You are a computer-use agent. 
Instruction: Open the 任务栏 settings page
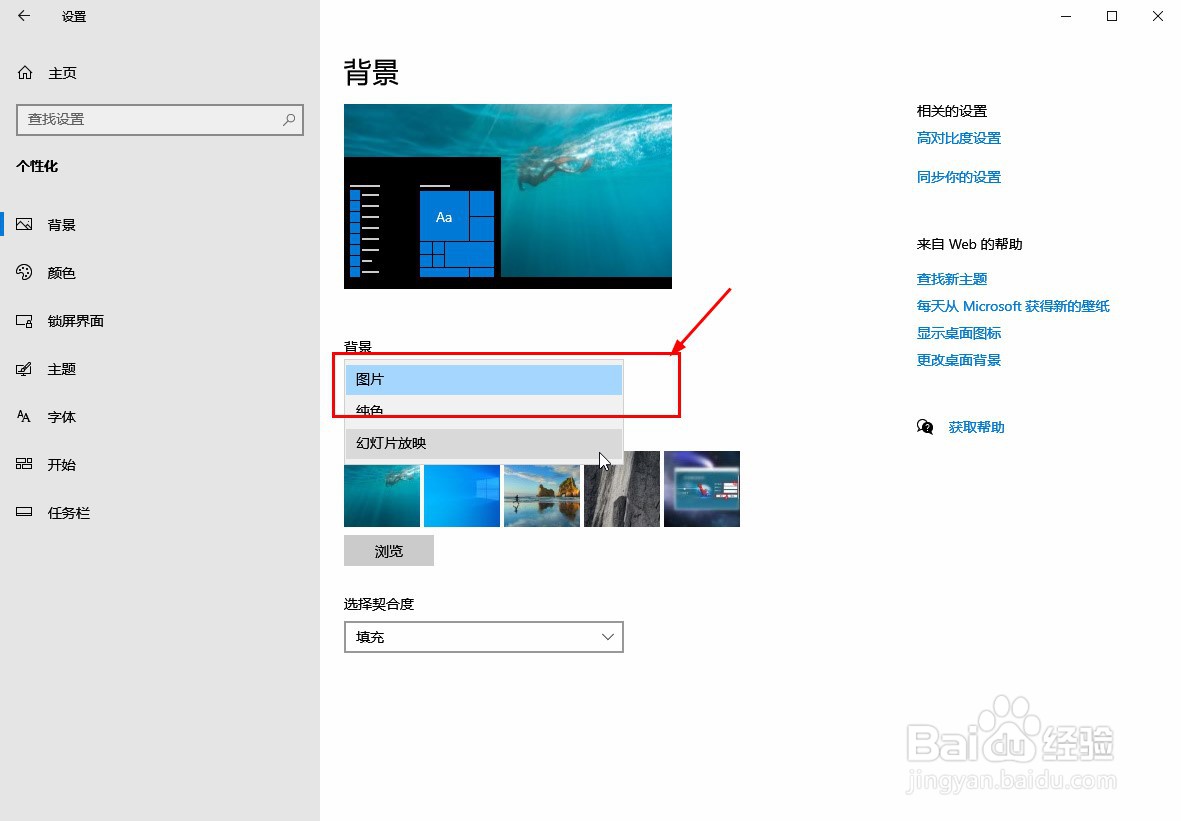pos(69,513)
